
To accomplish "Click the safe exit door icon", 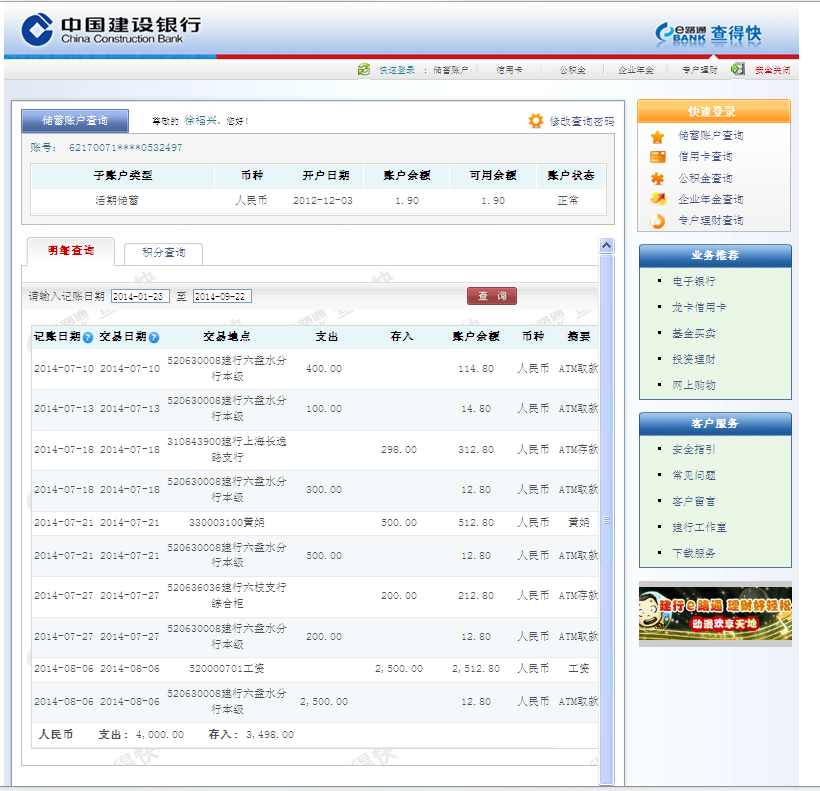I will click(x=738, y=70).
